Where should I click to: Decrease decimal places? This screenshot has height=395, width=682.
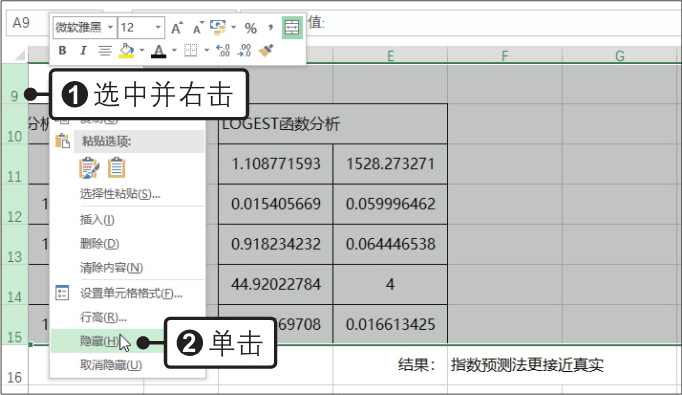point(244,50)
